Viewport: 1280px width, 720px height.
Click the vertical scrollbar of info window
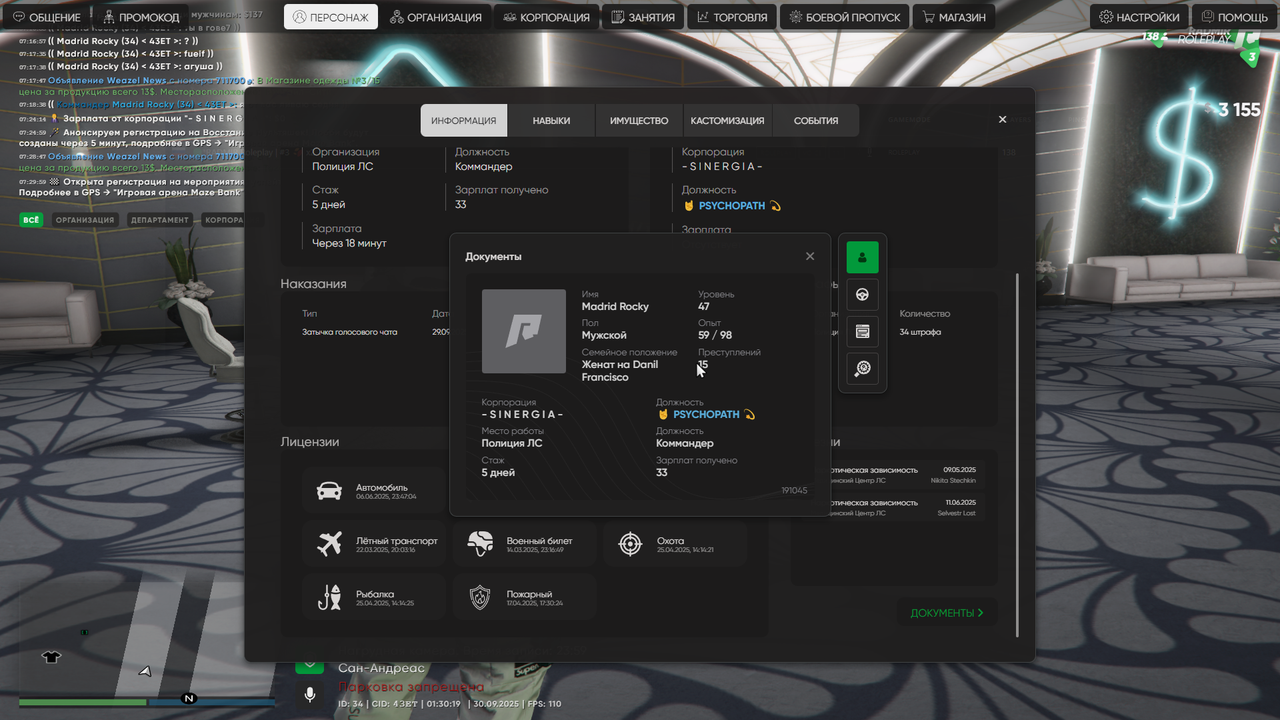pos(1018,455)
